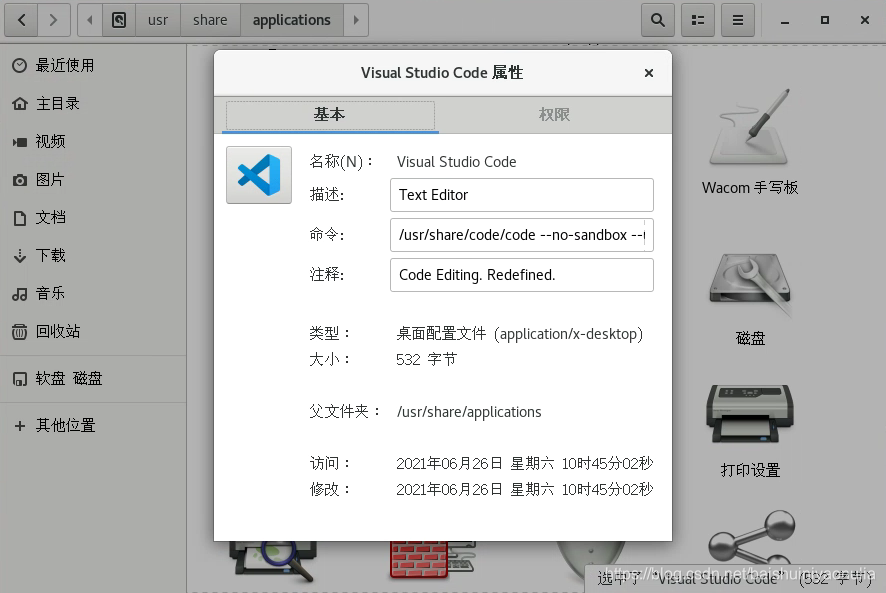Open 其他位置 in the sidebar
This screenshot has width=886, height=593.
[93, 425]
